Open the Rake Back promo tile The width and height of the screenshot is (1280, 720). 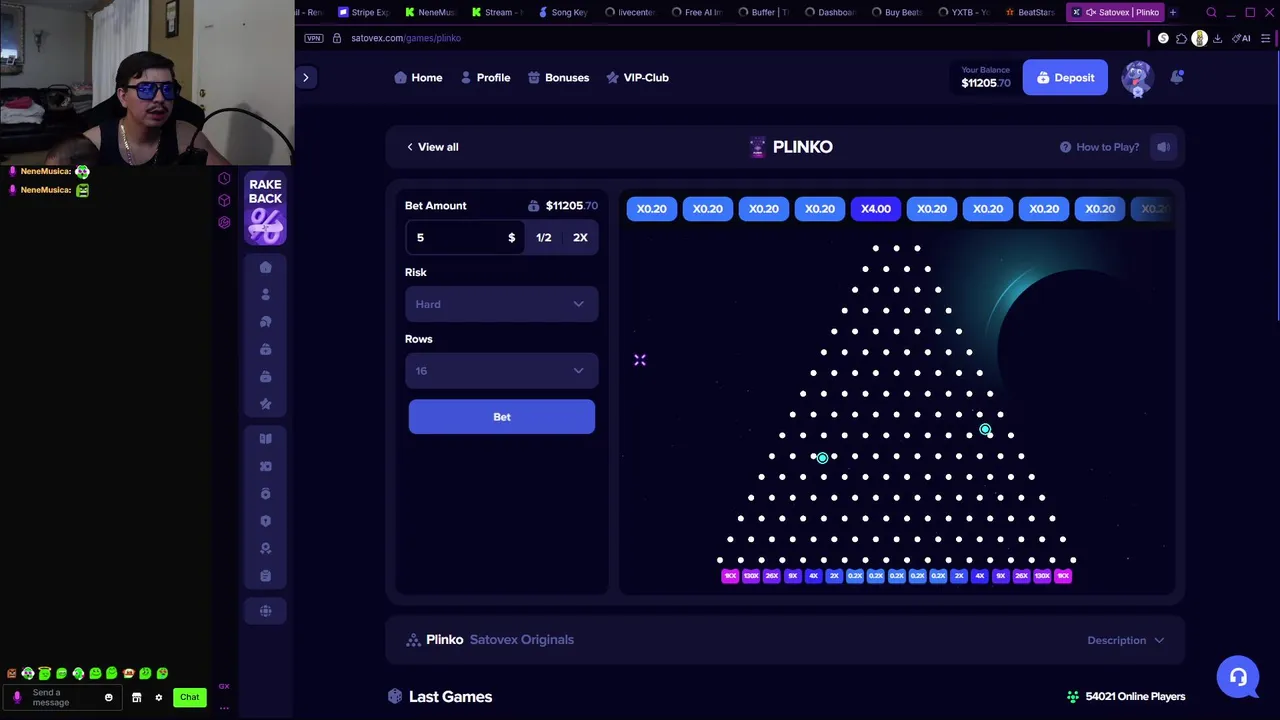pyautogui.click(x=265, y=210)
